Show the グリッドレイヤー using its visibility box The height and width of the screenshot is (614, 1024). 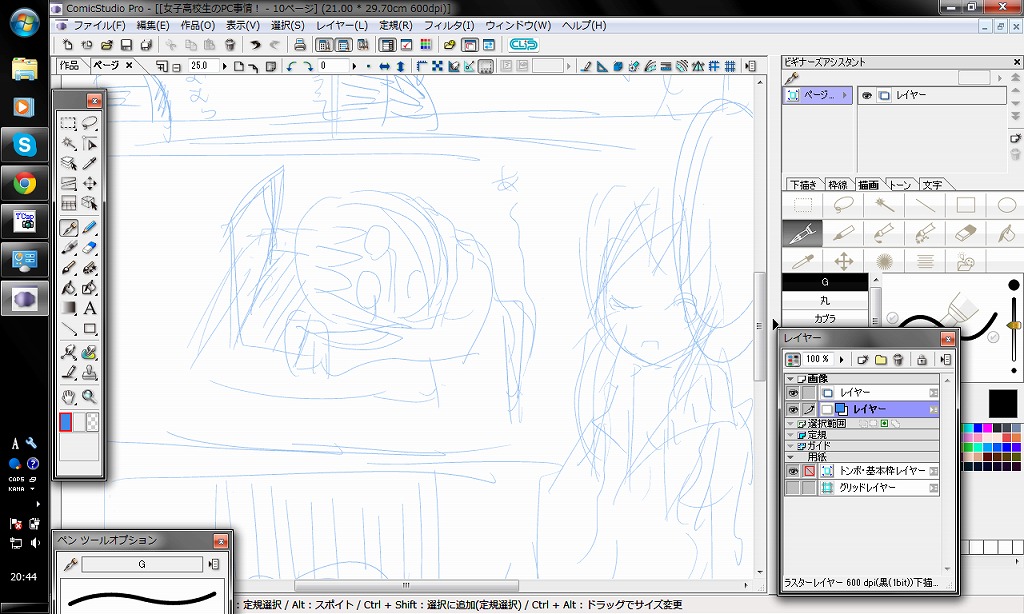click(x=792, y=488)
